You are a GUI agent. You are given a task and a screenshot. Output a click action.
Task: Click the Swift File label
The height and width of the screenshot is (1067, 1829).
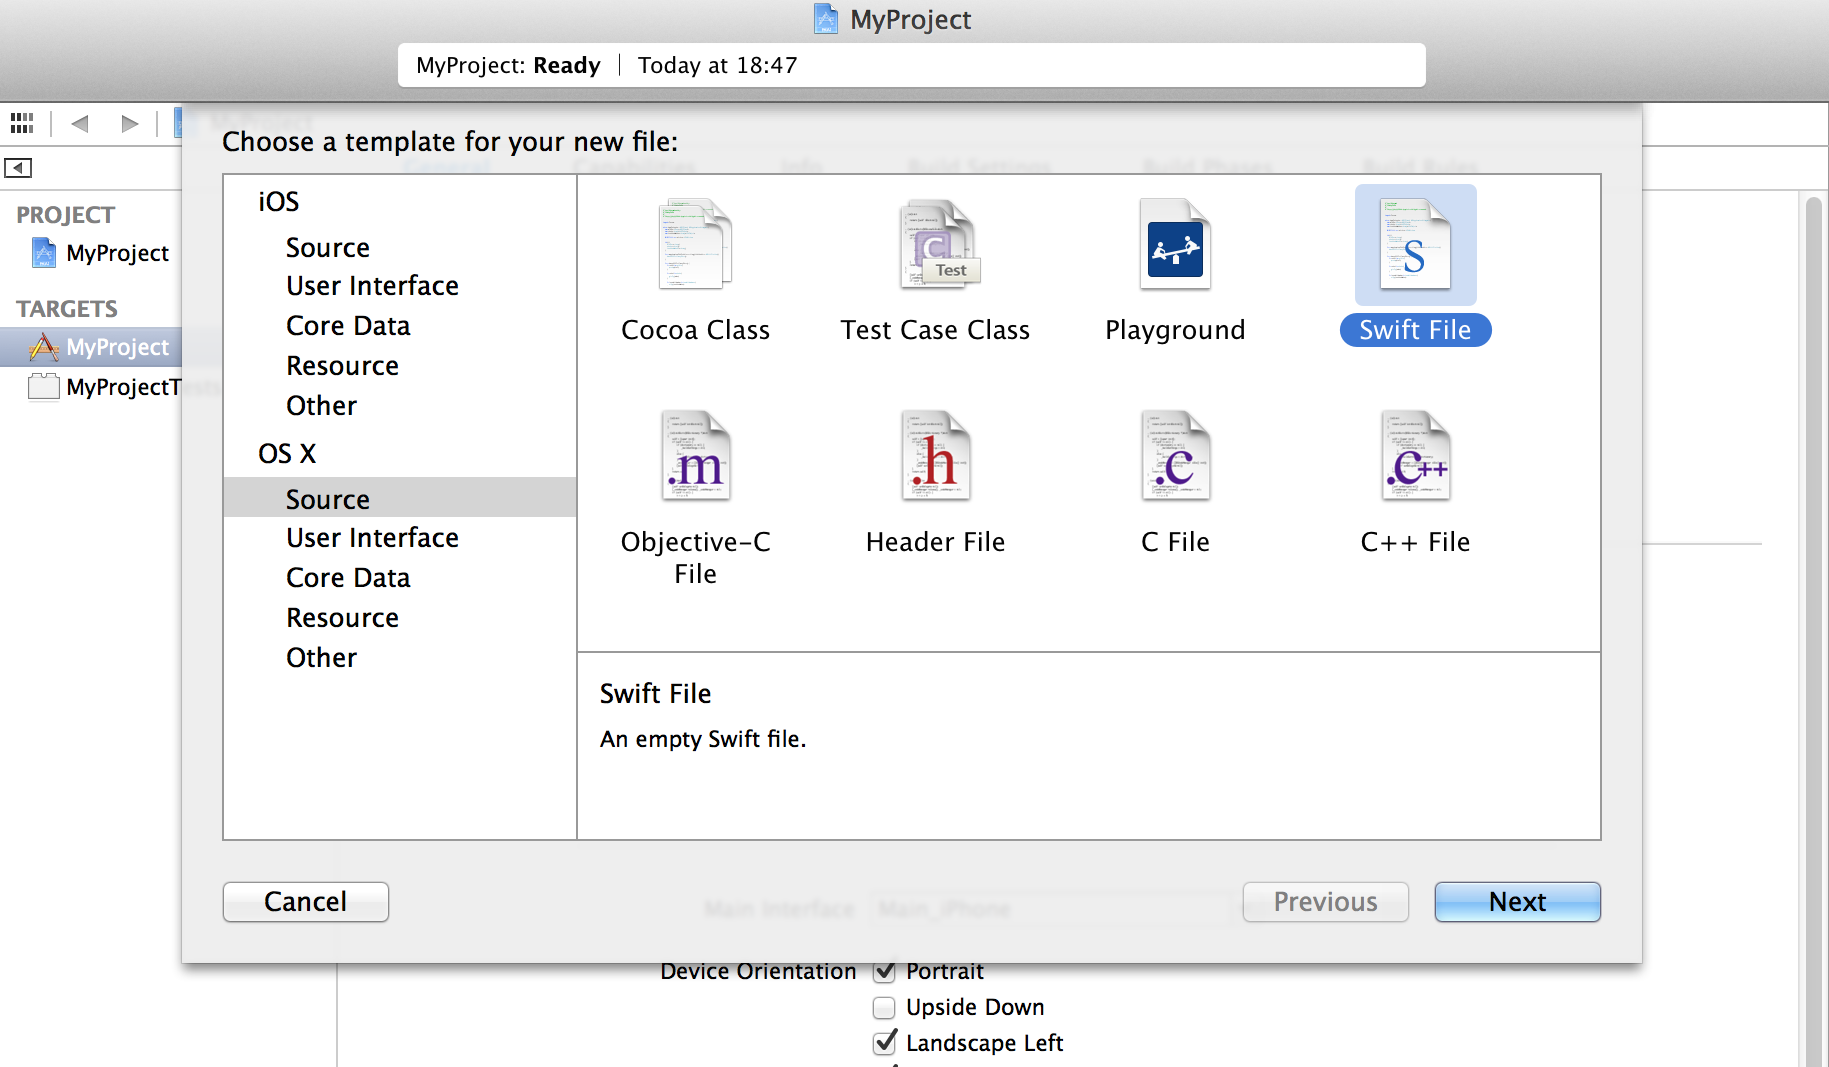pos(1416,330)
